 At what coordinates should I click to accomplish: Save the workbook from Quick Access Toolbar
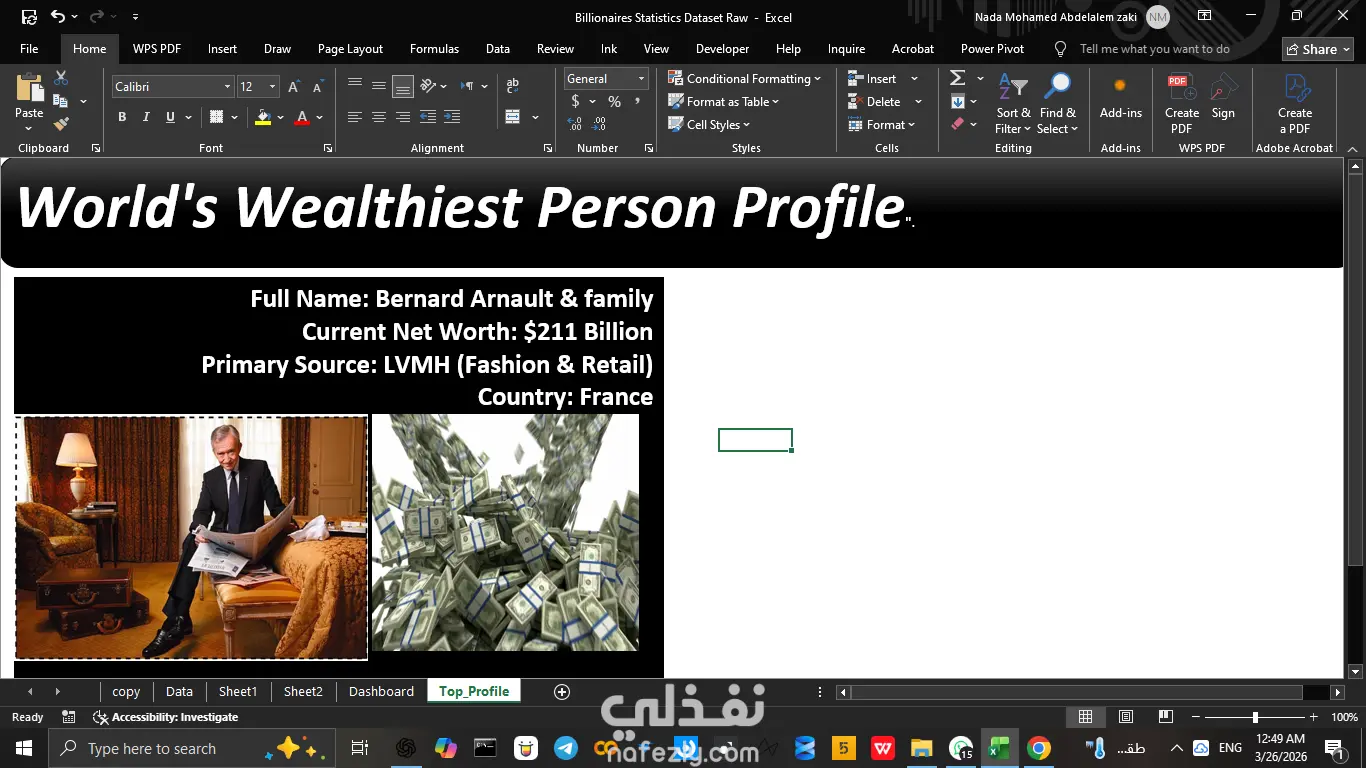click(29, 17)
